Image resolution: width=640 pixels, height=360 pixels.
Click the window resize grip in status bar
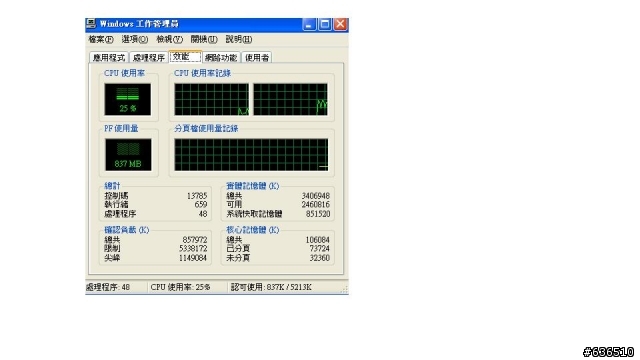(x=344, y=289)
